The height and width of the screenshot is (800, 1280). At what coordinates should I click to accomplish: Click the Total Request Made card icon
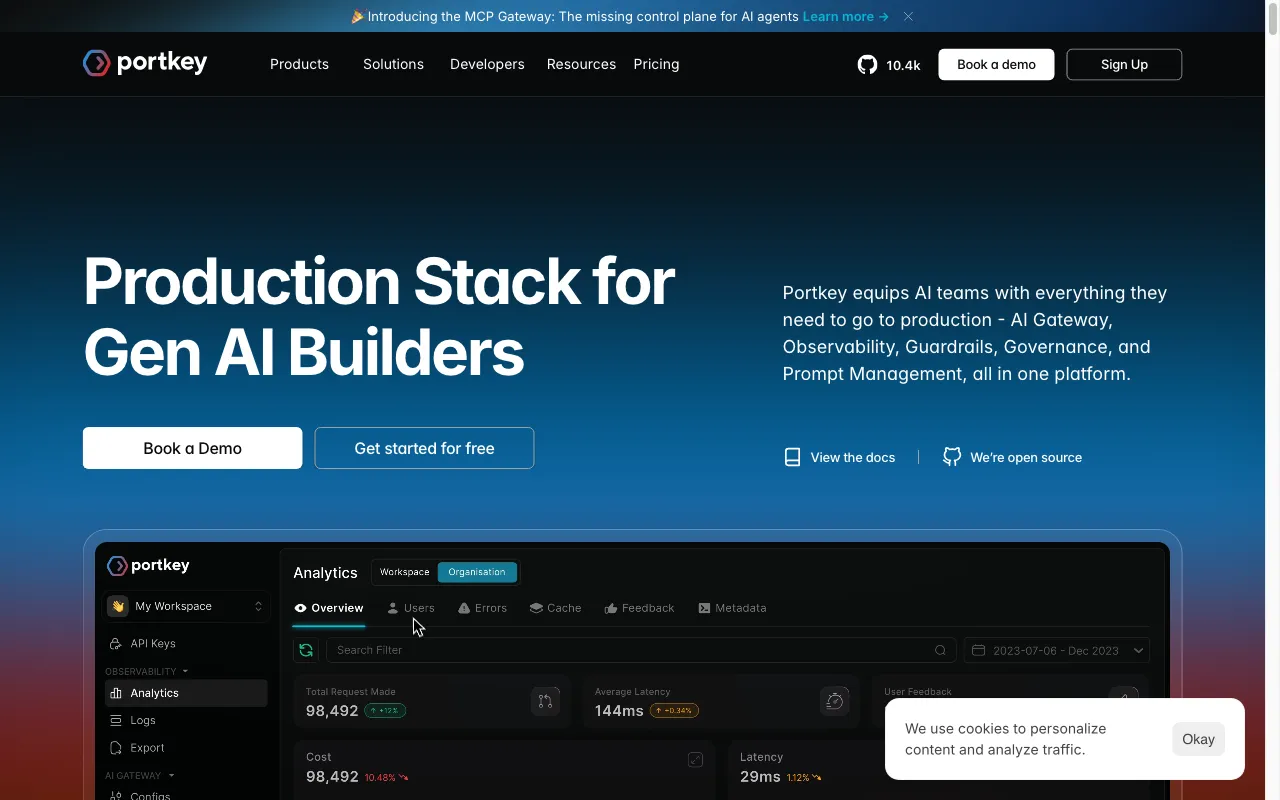545,701
